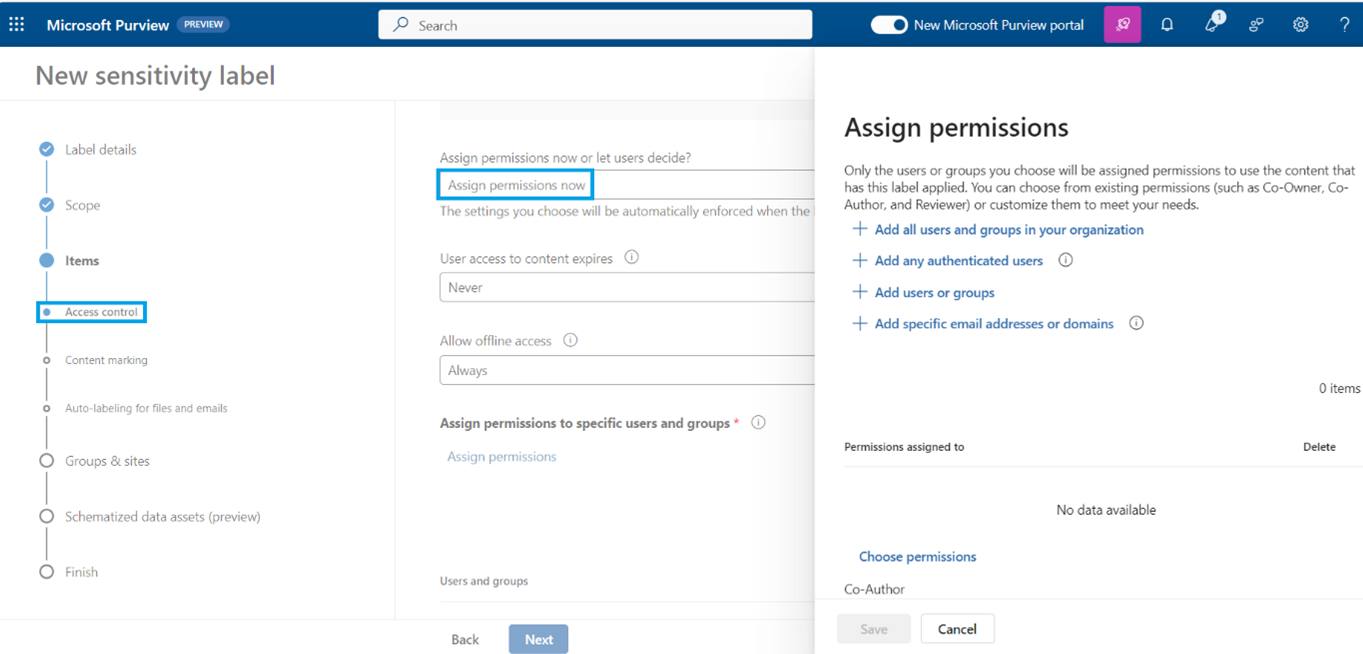Open the help question mark icon
The height and width of the screenshot is (654, 1363).
tap(1344, 24)
